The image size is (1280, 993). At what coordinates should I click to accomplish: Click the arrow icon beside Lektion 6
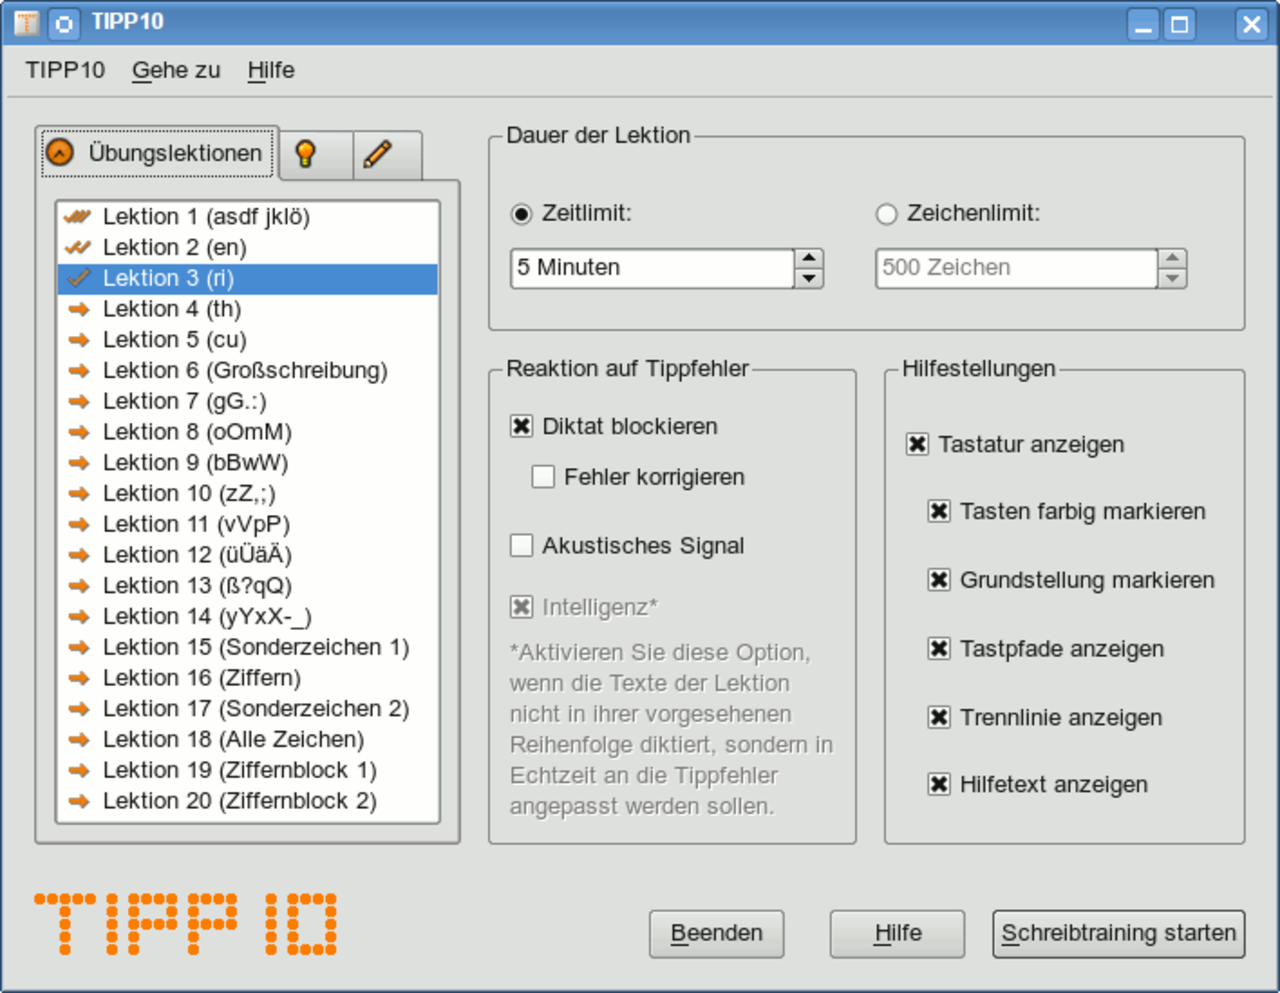(79, 370)
